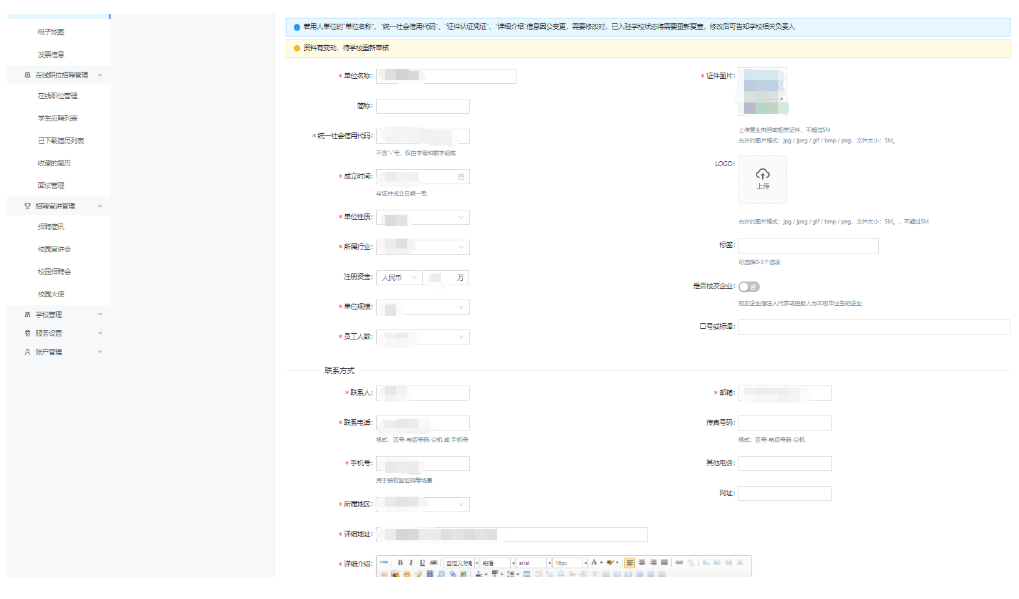Click the 统一社会信用代码 input field
The width and height of the screenshot is (1019, 599).
tap(423, 136)
